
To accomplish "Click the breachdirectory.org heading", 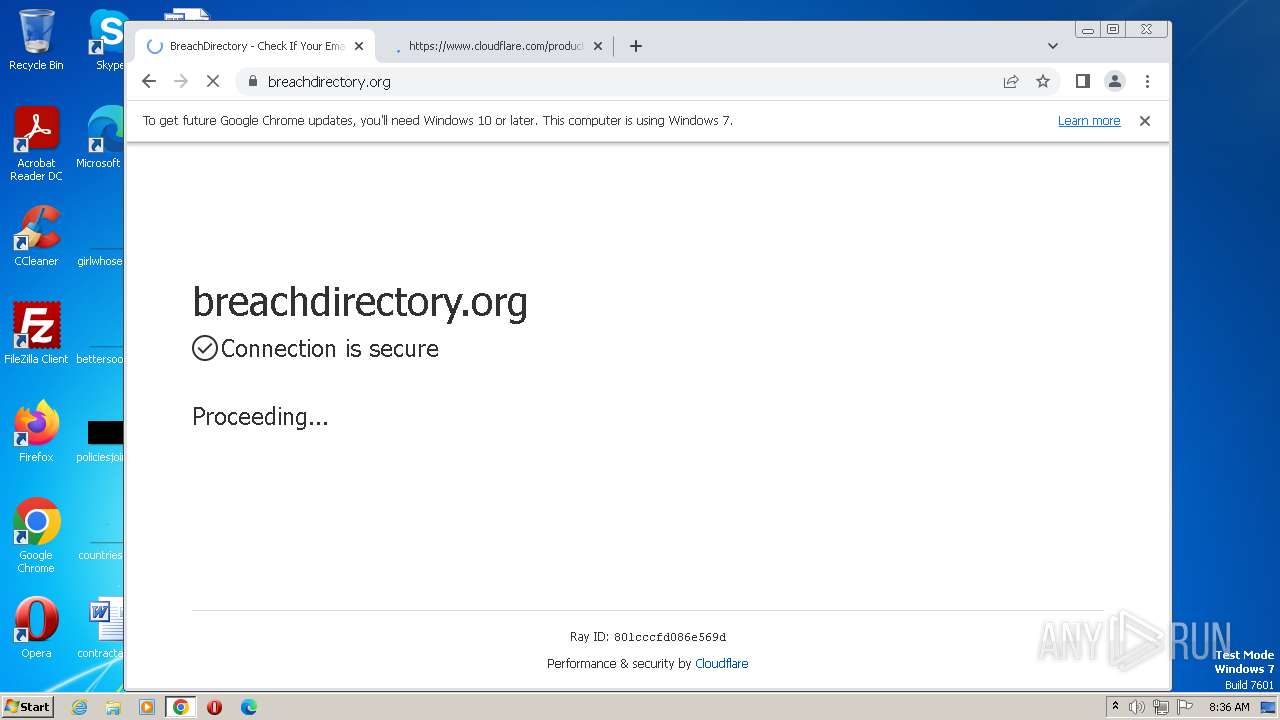I will (x=360, y=301).
